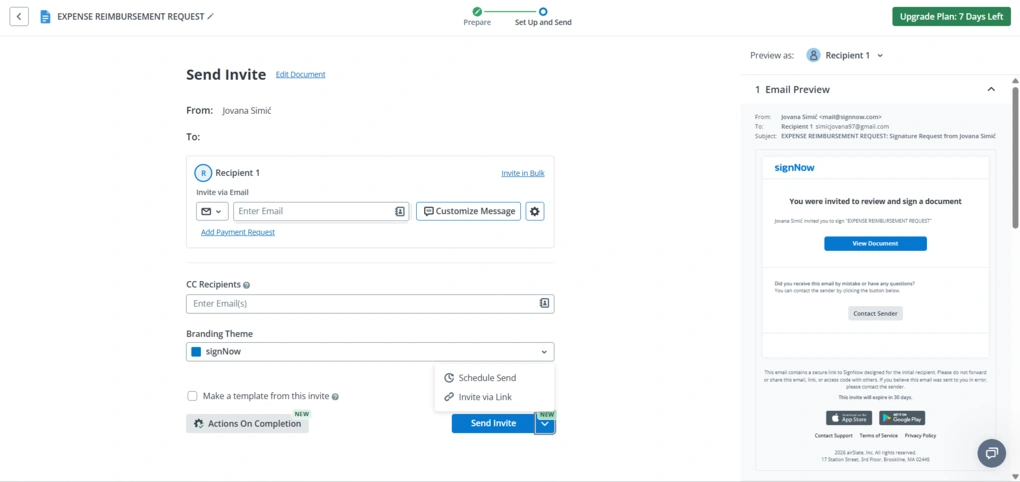Click the Send Invite button
Screen dimensions: 1020x482
click(x=493, y=424)
